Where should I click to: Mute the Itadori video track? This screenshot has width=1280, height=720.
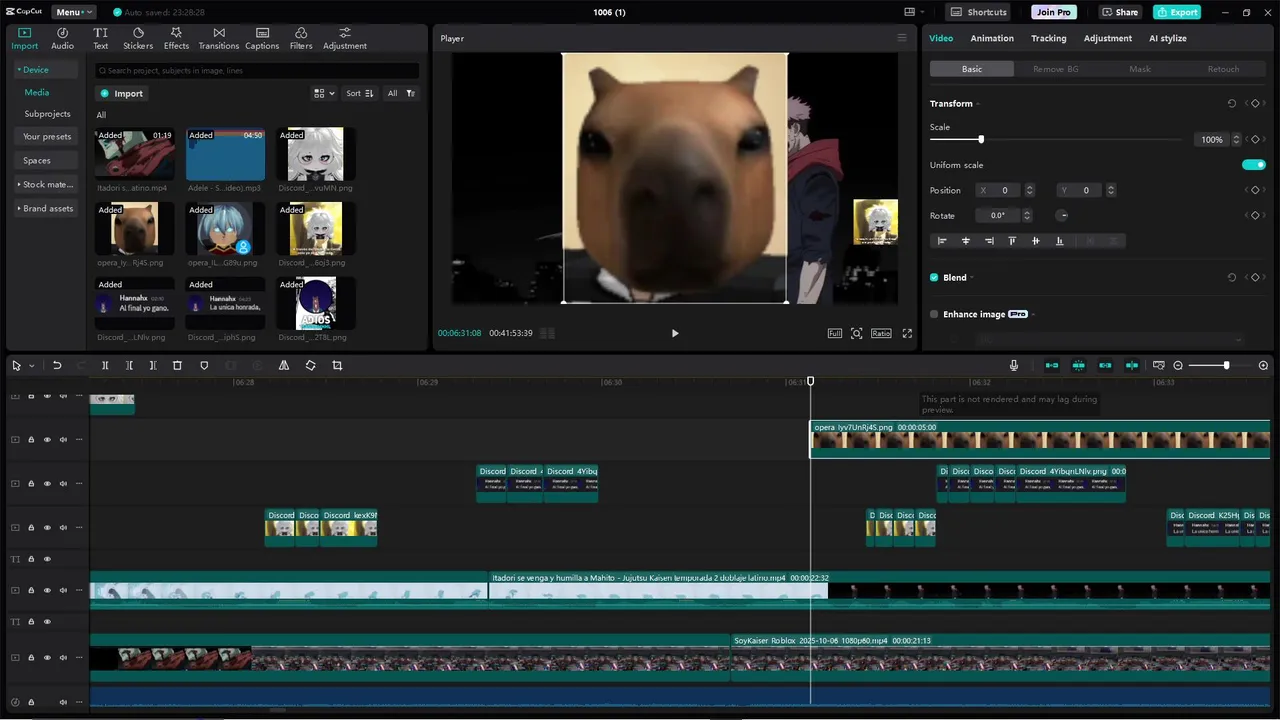coord(63,591)
